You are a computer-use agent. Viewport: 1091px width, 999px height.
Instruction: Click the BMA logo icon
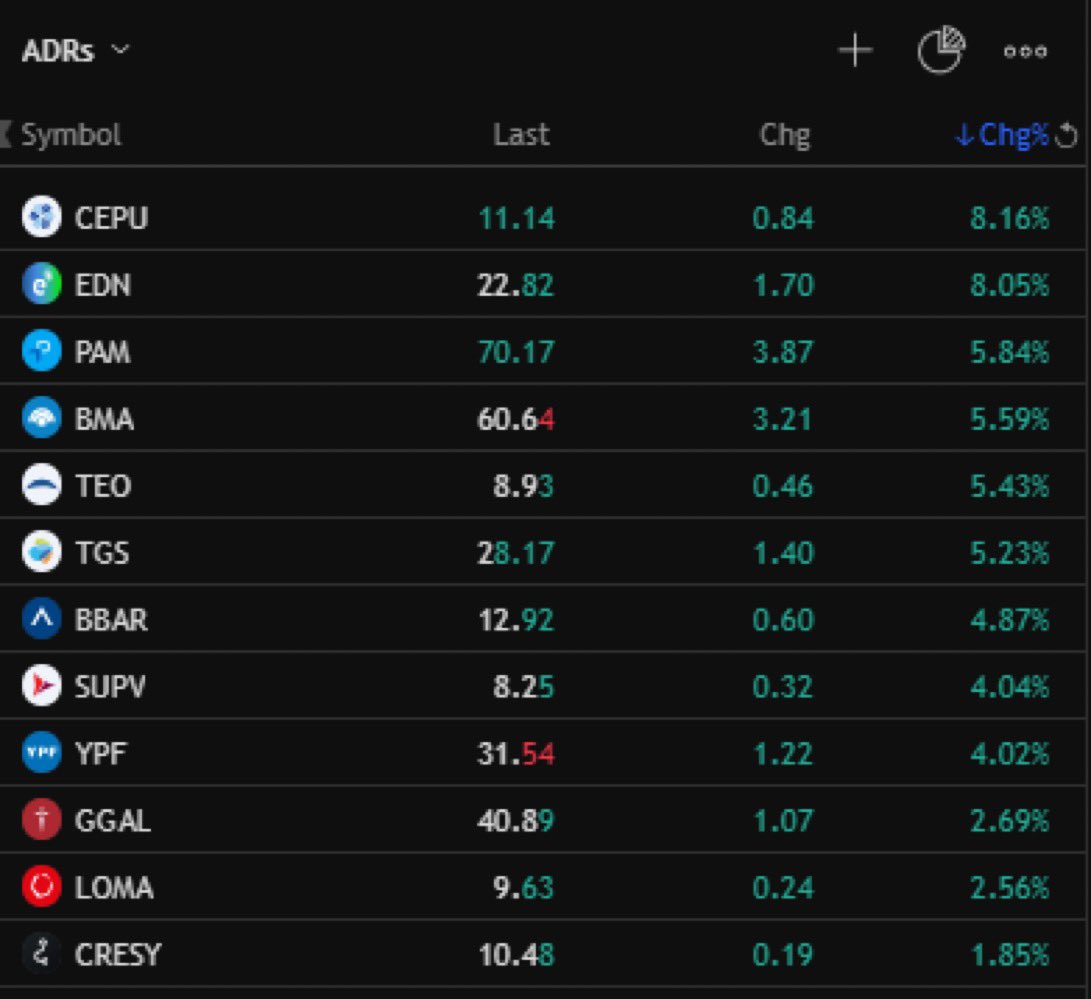pos(42,418)
